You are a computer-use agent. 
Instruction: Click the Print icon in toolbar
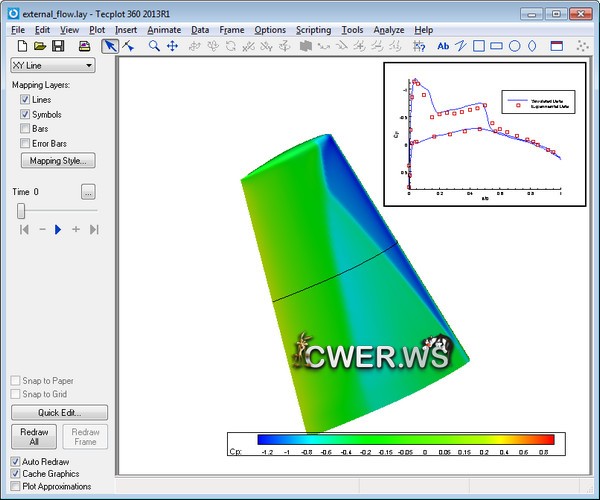84,46
